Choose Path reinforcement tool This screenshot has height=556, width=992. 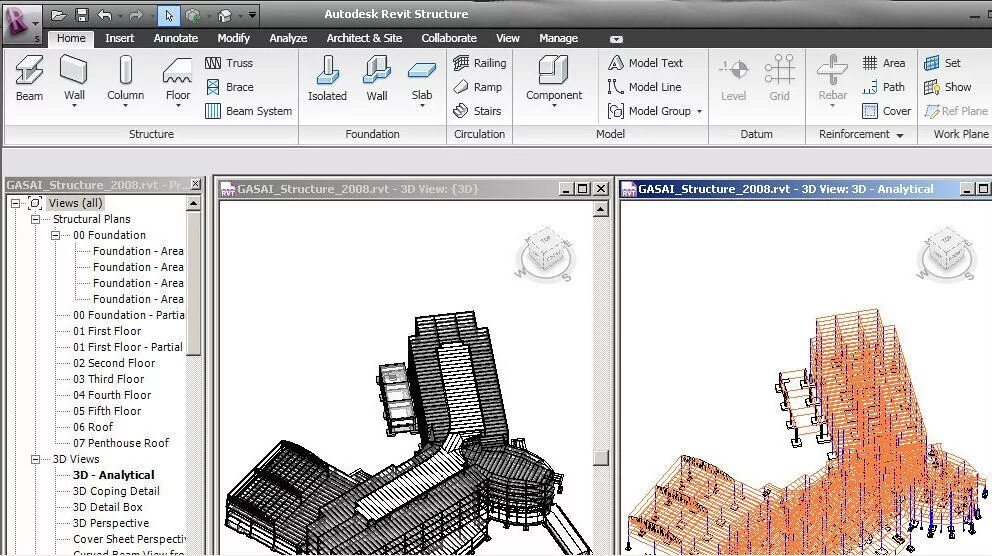coord(884,87)
